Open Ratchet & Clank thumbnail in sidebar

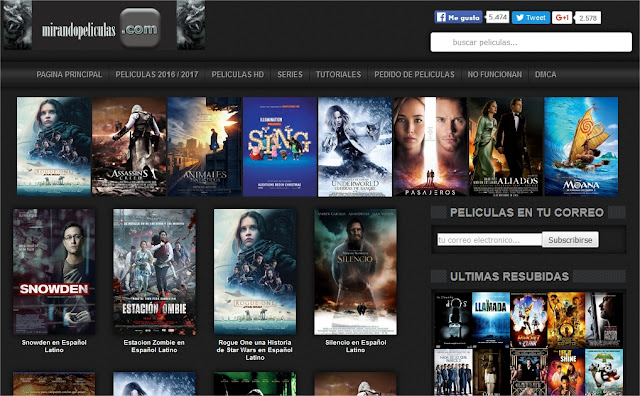click(x=529, y=320)
